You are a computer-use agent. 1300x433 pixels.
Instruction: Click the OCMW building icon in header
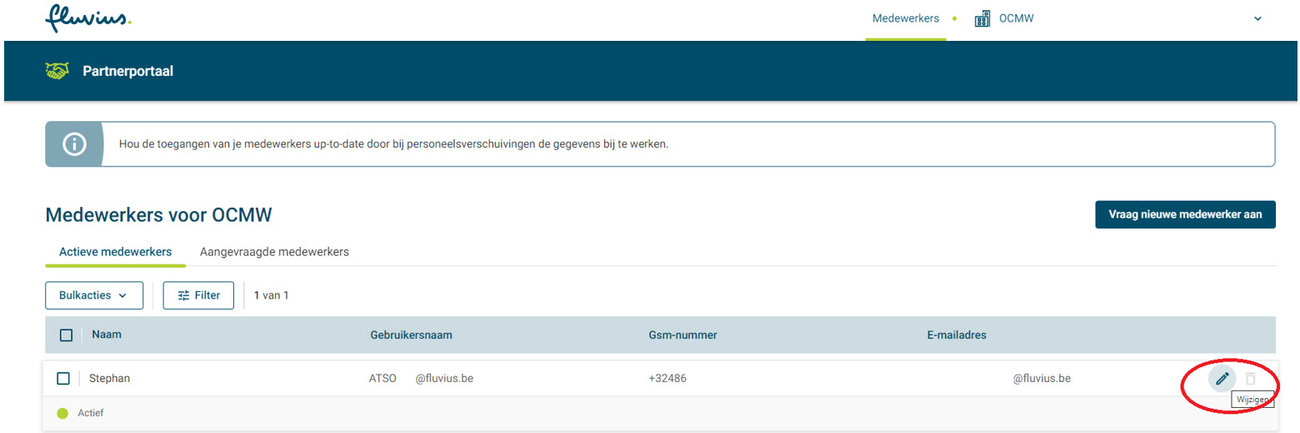tap(982, 18)
